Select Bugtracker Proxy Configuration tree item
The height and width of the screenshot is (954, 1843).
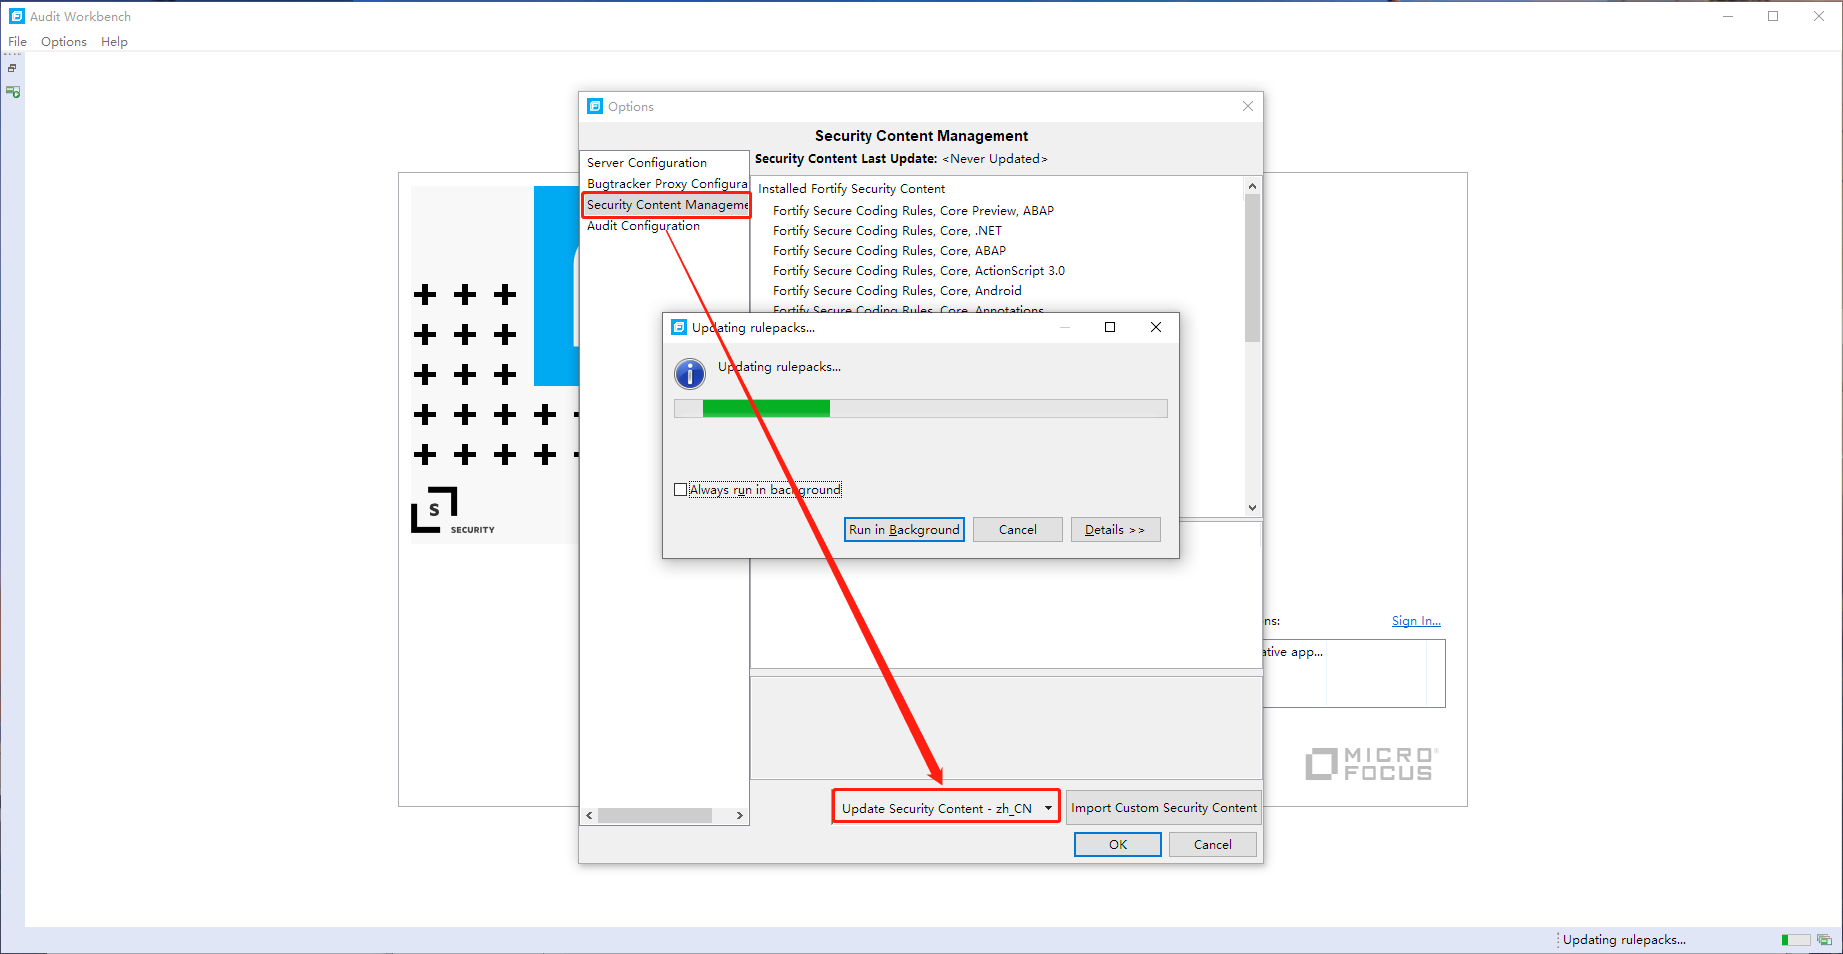coord(667,184)
